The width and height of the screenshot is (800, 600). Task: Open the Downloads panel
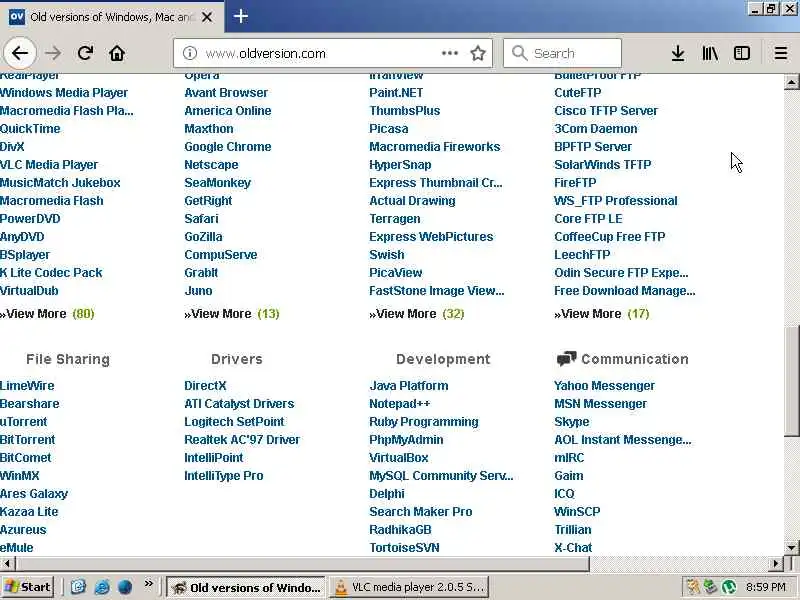click(678, 53)
